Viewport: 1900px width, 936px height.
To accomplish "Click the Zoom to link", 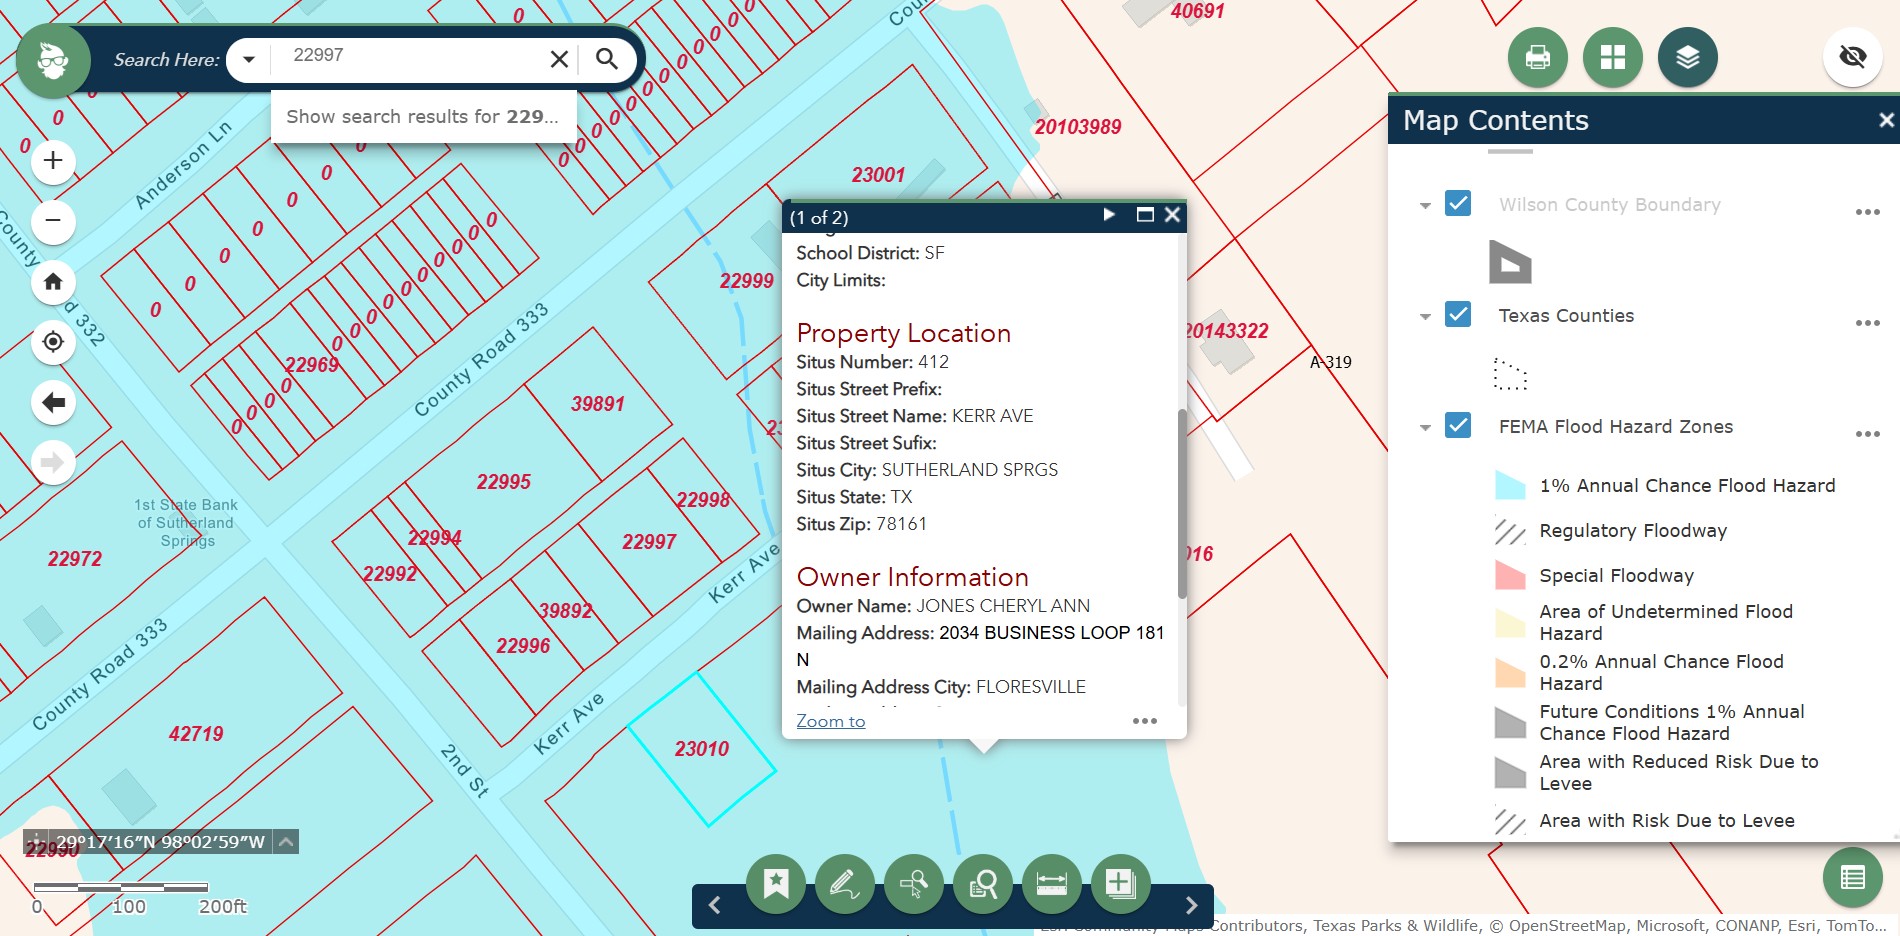I will click(x=830, y=721).
